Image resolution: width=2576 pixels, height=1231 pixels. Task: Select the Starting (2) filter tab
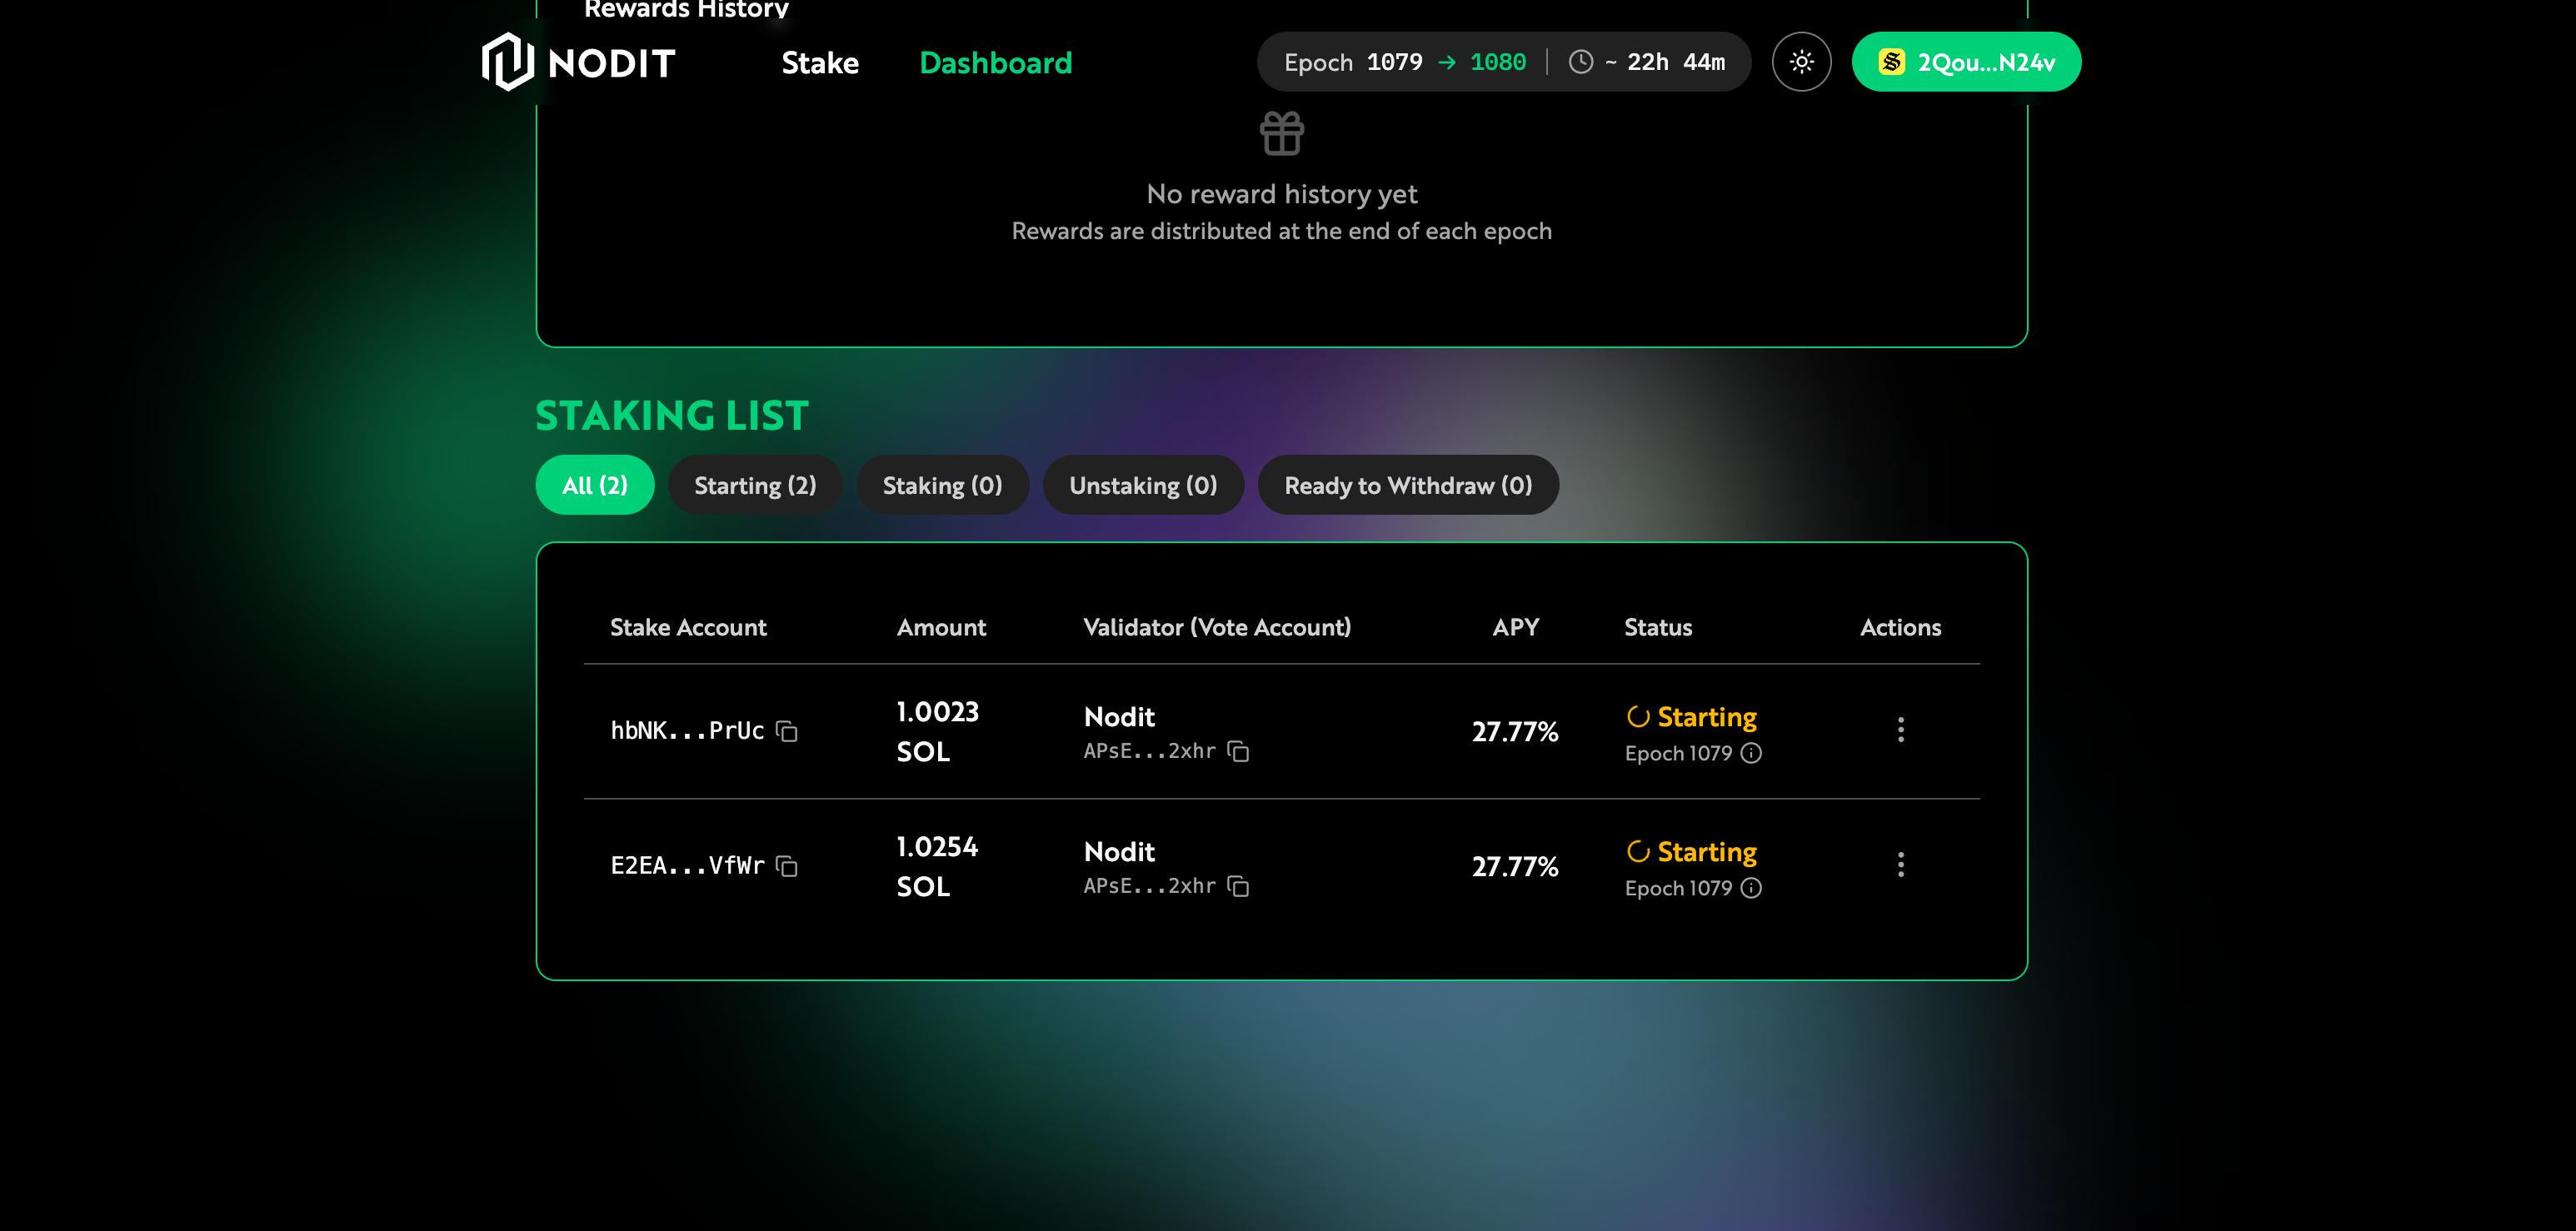[x=755, y=485]
